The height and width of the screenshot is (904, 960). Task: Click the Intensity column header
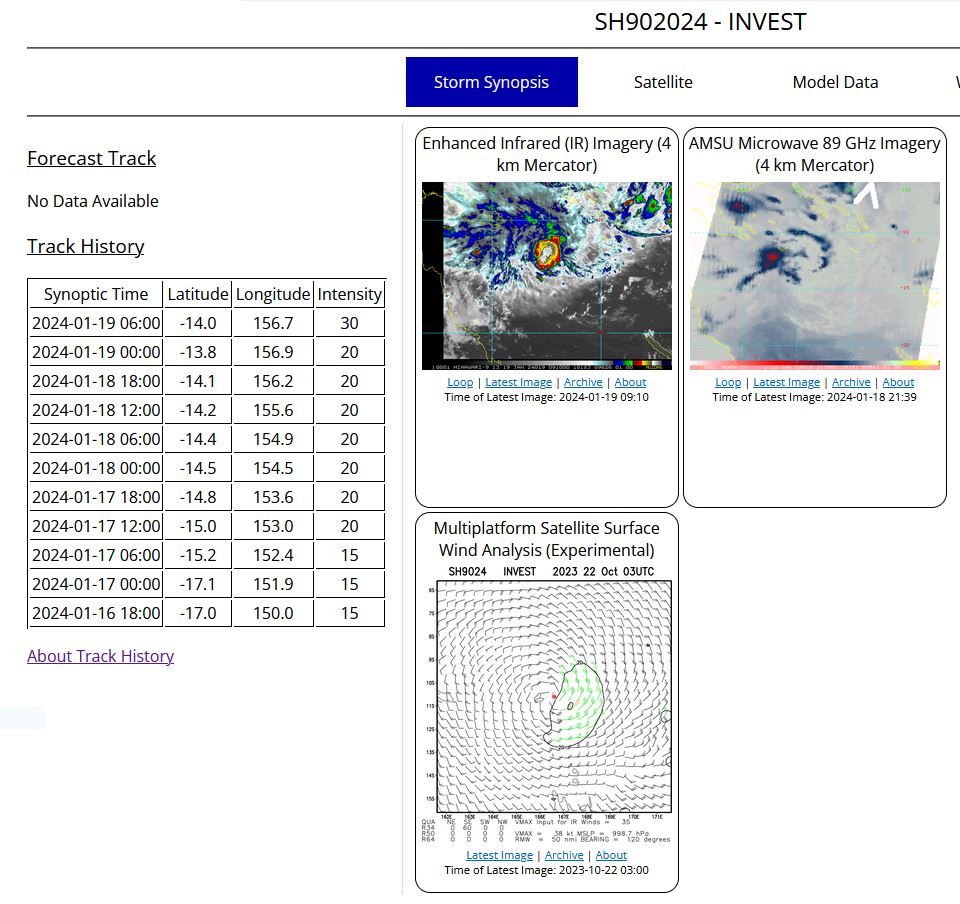pos(350,294)
